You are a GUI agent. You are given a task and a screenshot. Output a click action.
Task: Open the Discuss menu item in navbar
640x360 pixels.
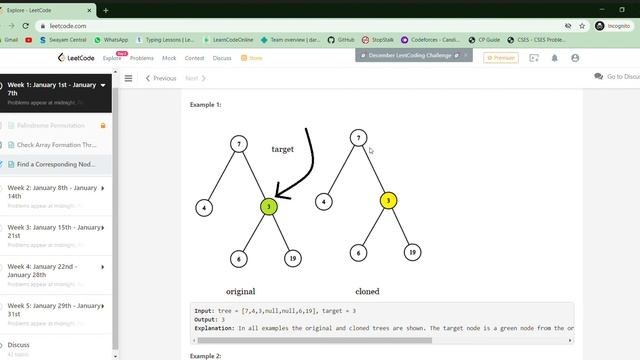222,58
